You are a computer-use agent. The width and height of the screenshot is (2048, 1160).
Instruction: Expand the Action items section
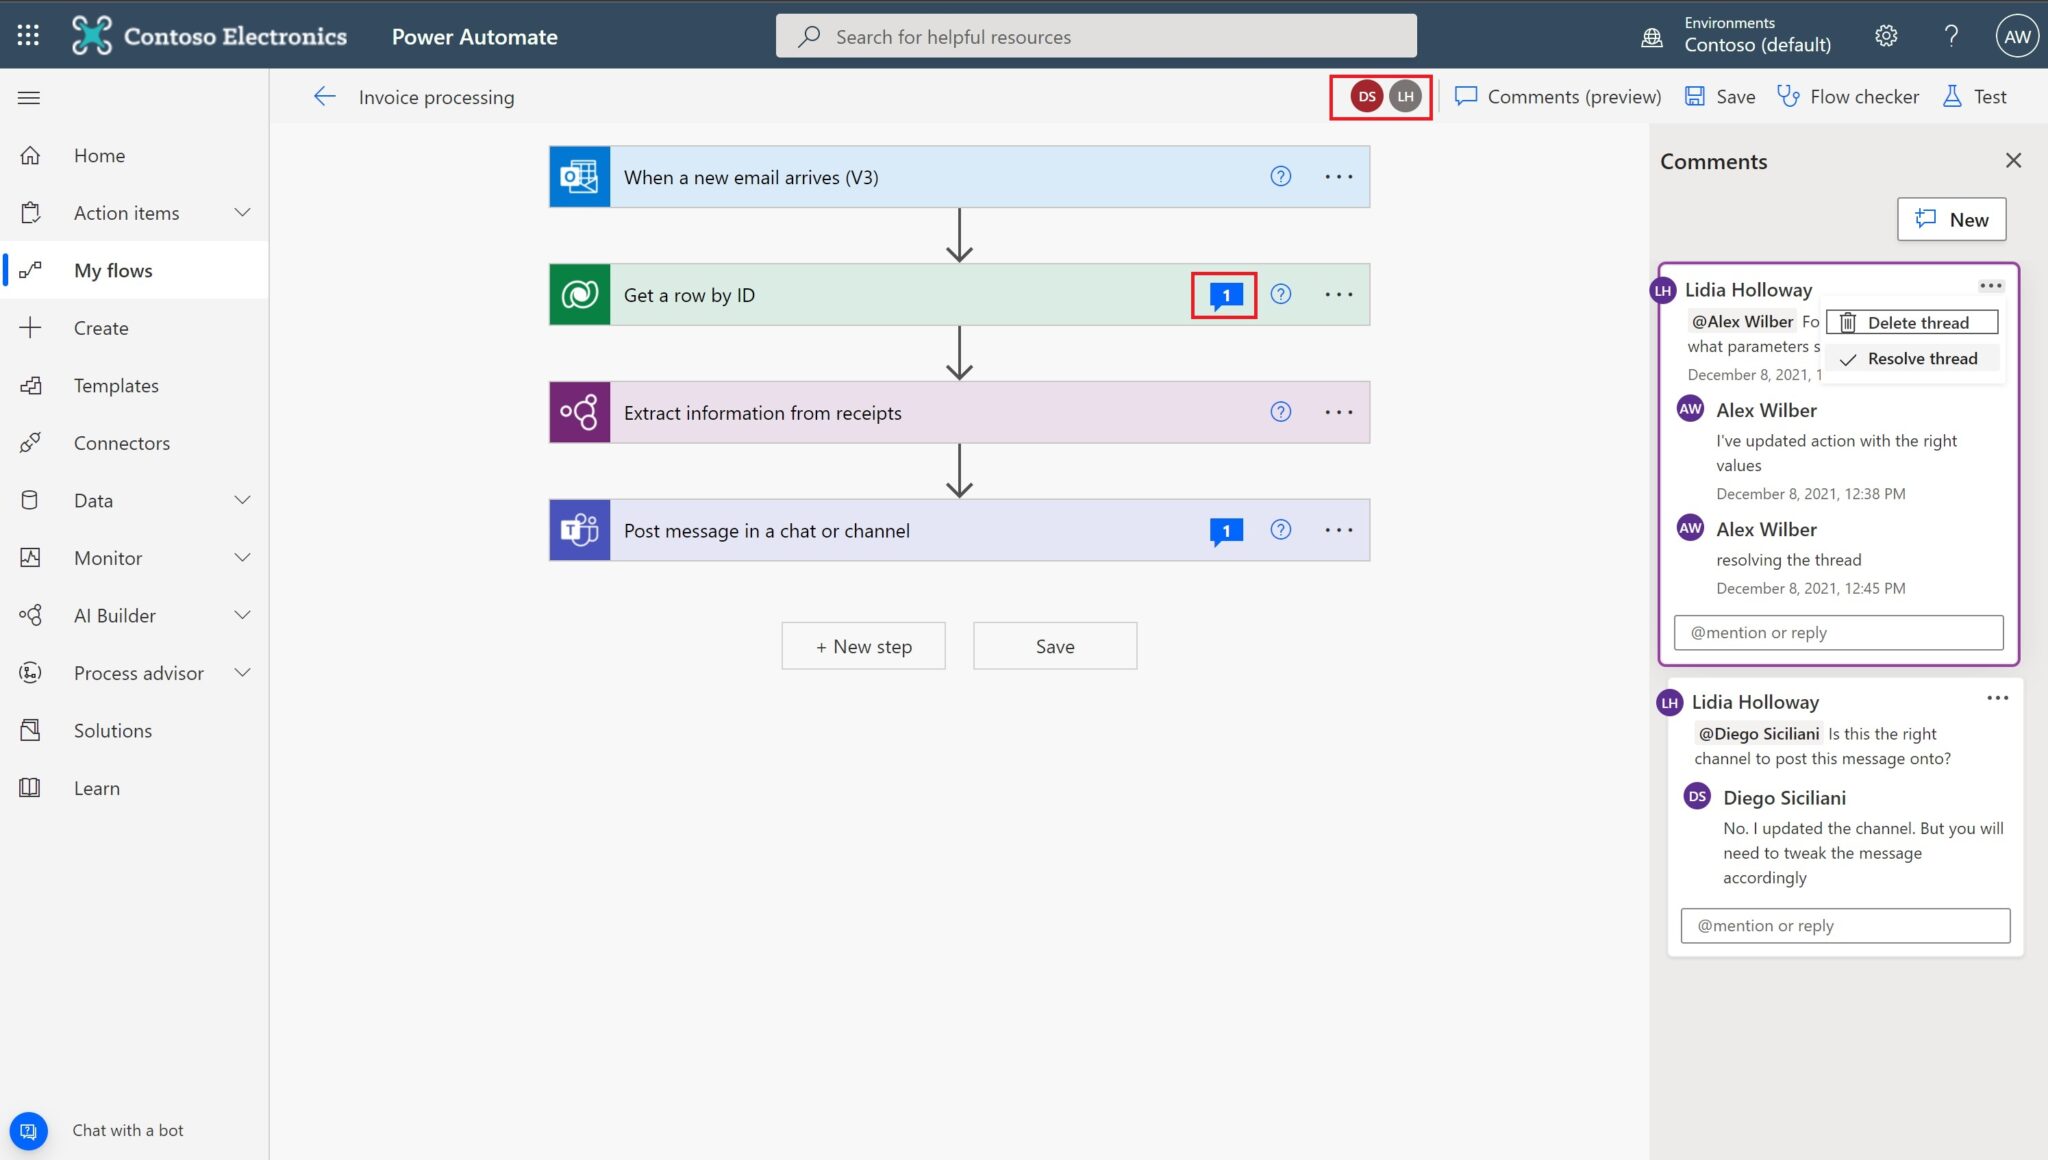pyautogui.click(x=242, y=212)
